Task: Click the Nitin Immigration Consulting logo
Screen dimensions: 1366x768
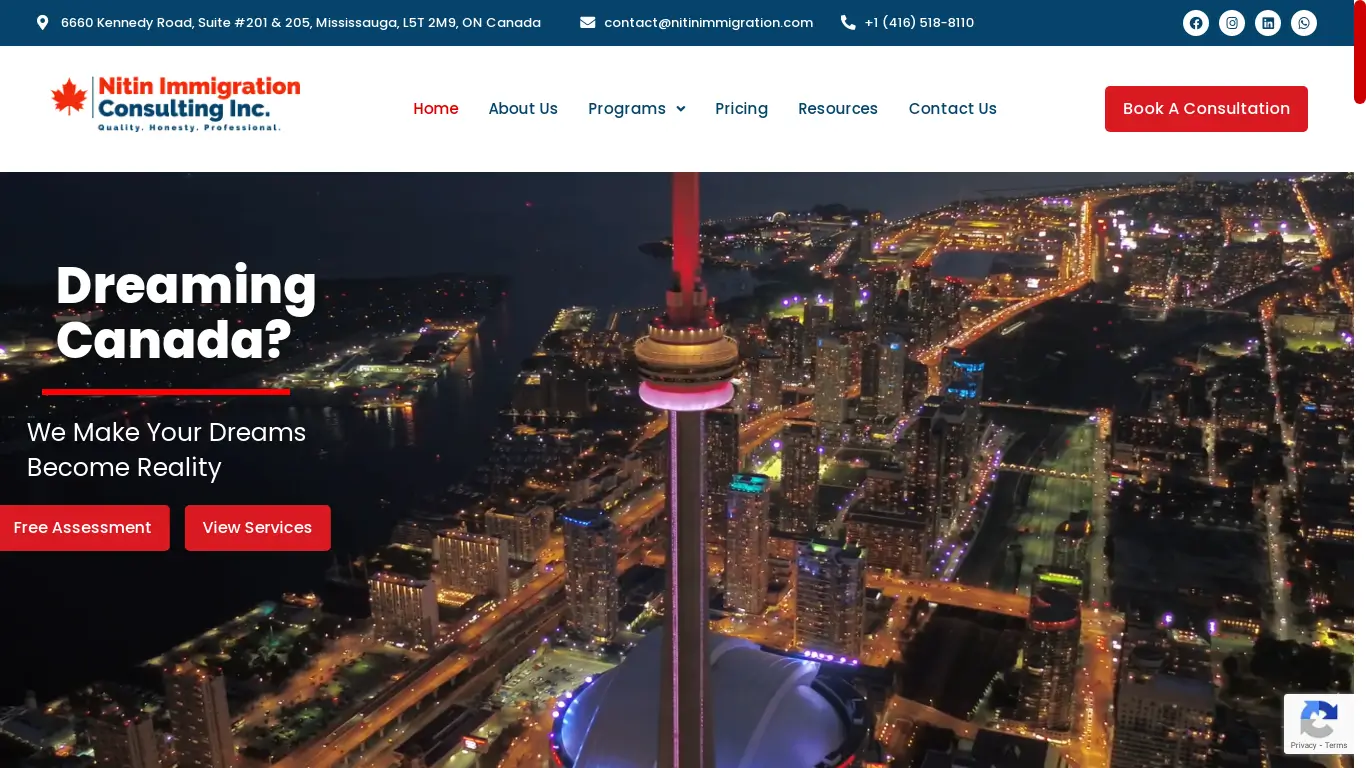Action: [x=174, y=103]
